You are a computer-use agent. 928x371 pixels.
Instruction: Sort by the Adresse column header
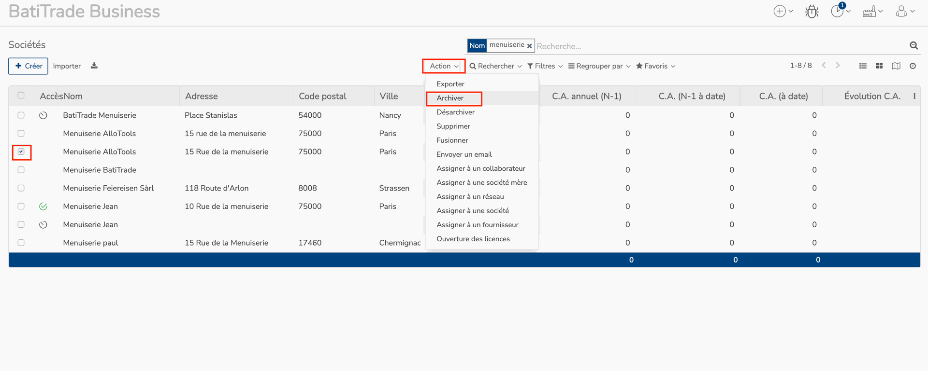pos(201,96)
